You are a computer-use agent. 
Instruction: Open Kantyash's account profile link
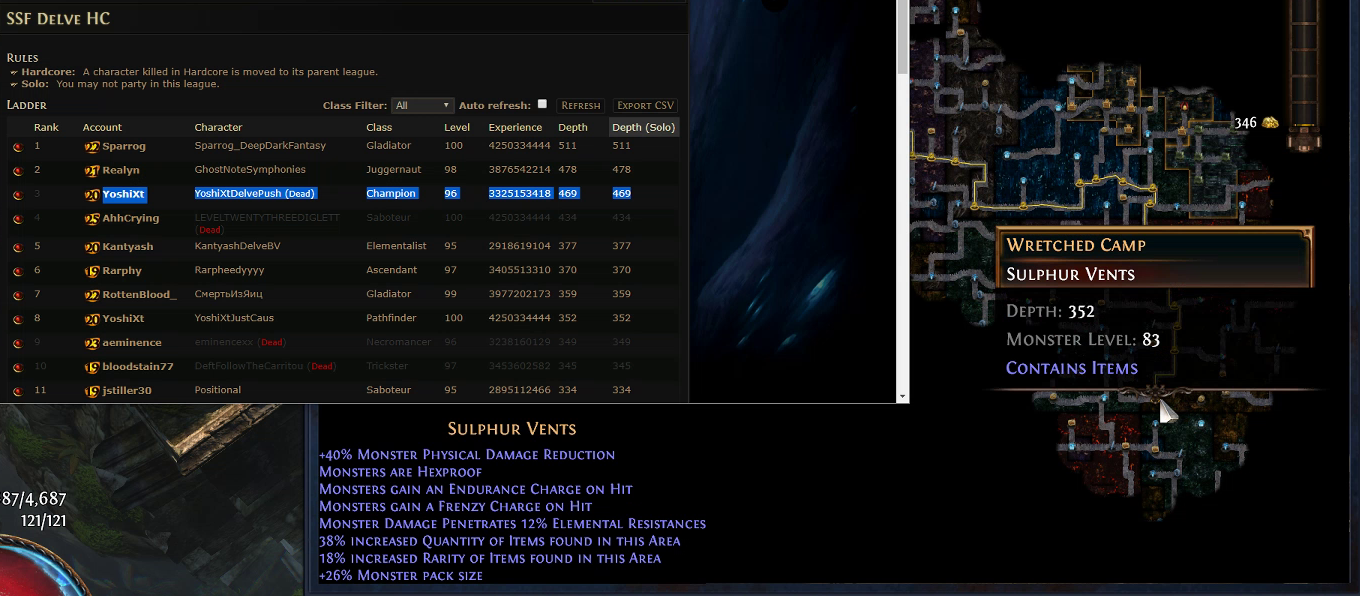pyautogui.click(x=128, y=246)
